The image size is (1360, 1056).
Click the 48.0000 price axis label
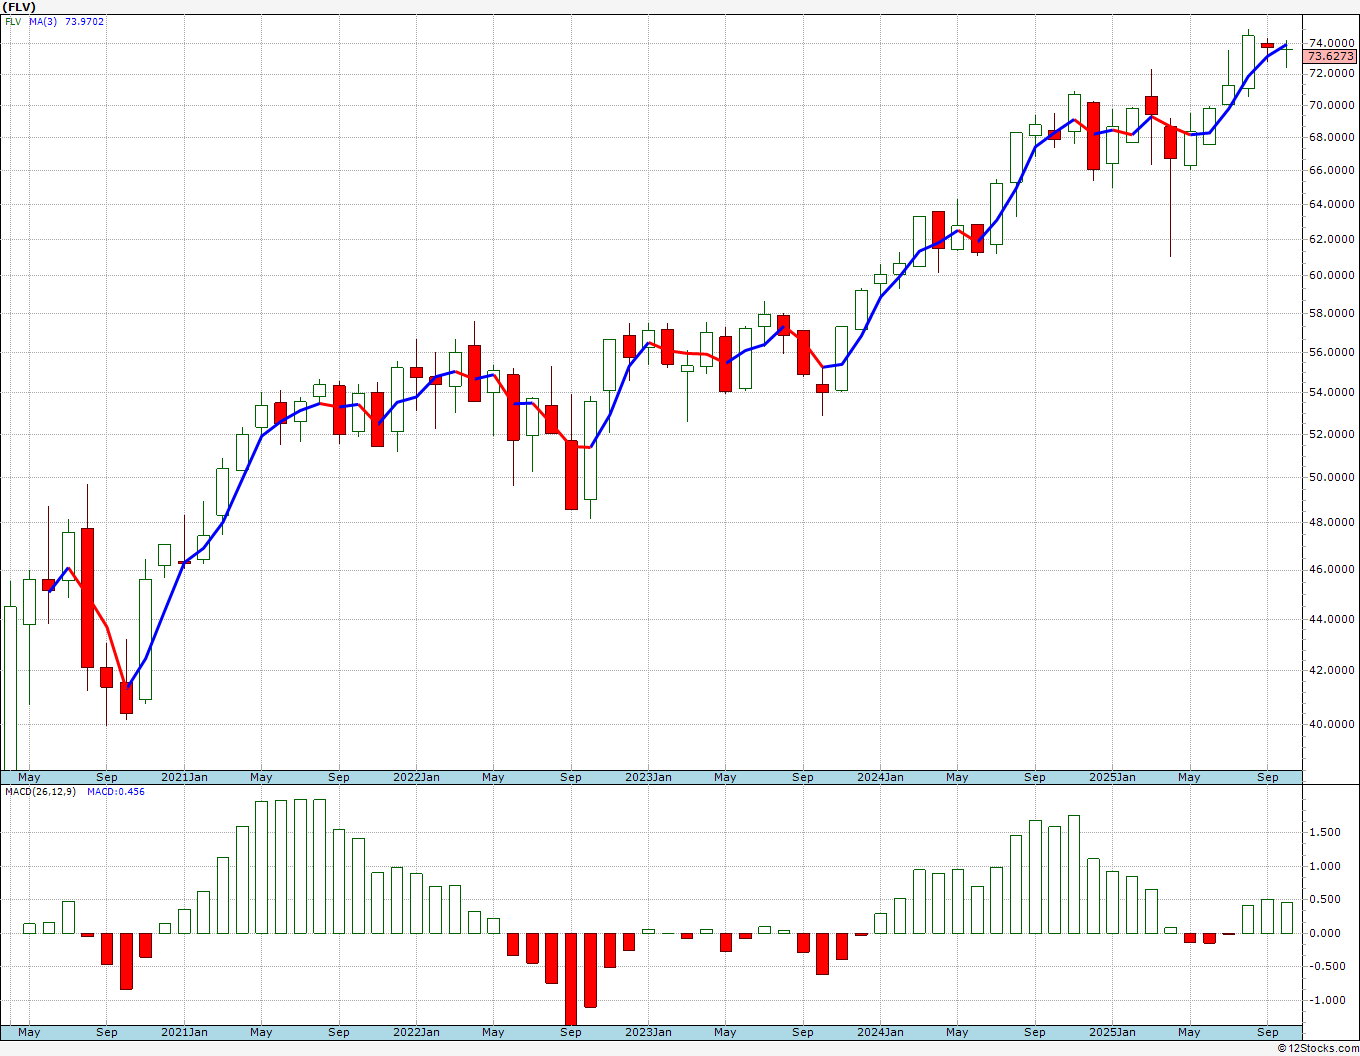[x=1332, y=522]
